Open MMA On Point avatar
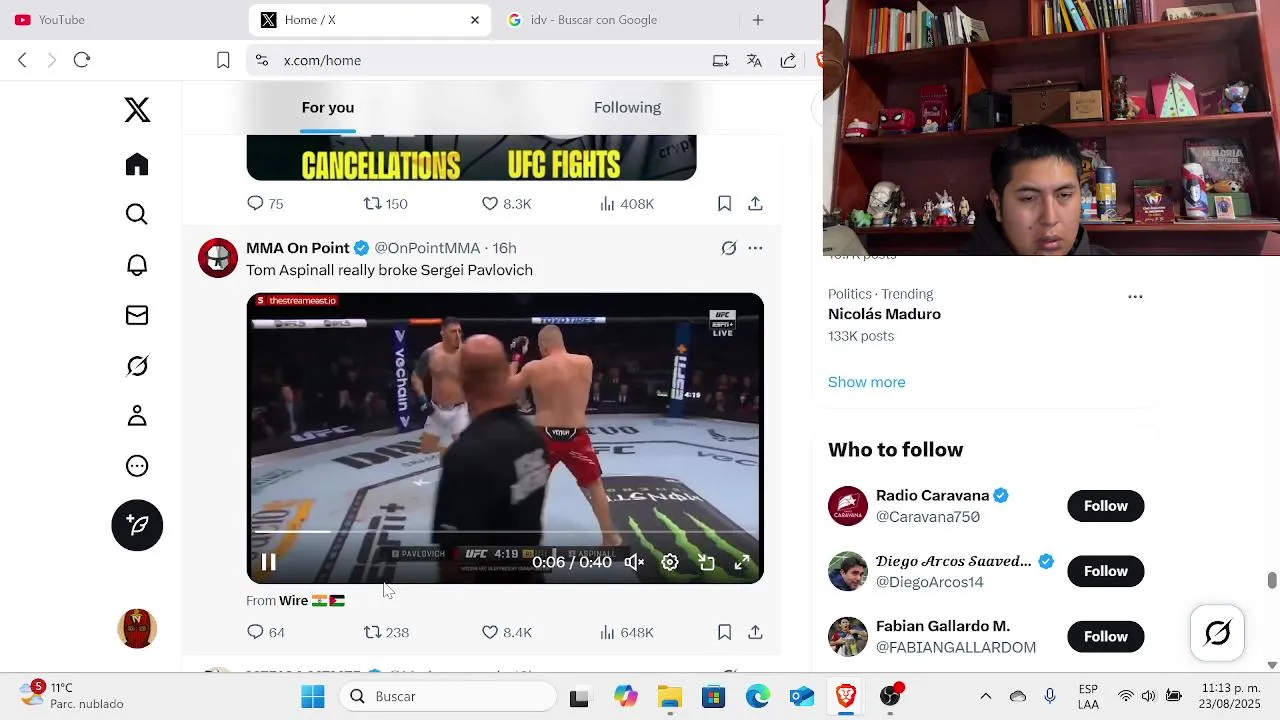The width and height of the screenshot is (1280, 720). (x=218, y=258)
